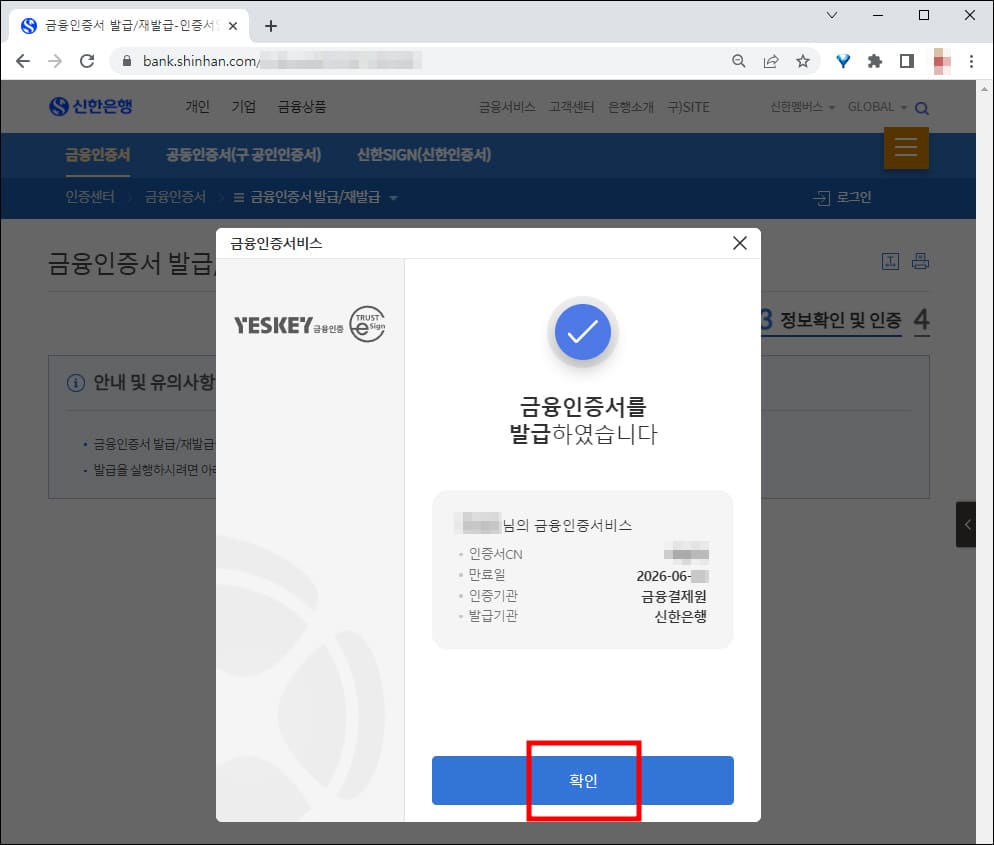Viewport: 994px width, 845px height.
Task: Select the 고객센터 menu item
Action: coord(570,106)
